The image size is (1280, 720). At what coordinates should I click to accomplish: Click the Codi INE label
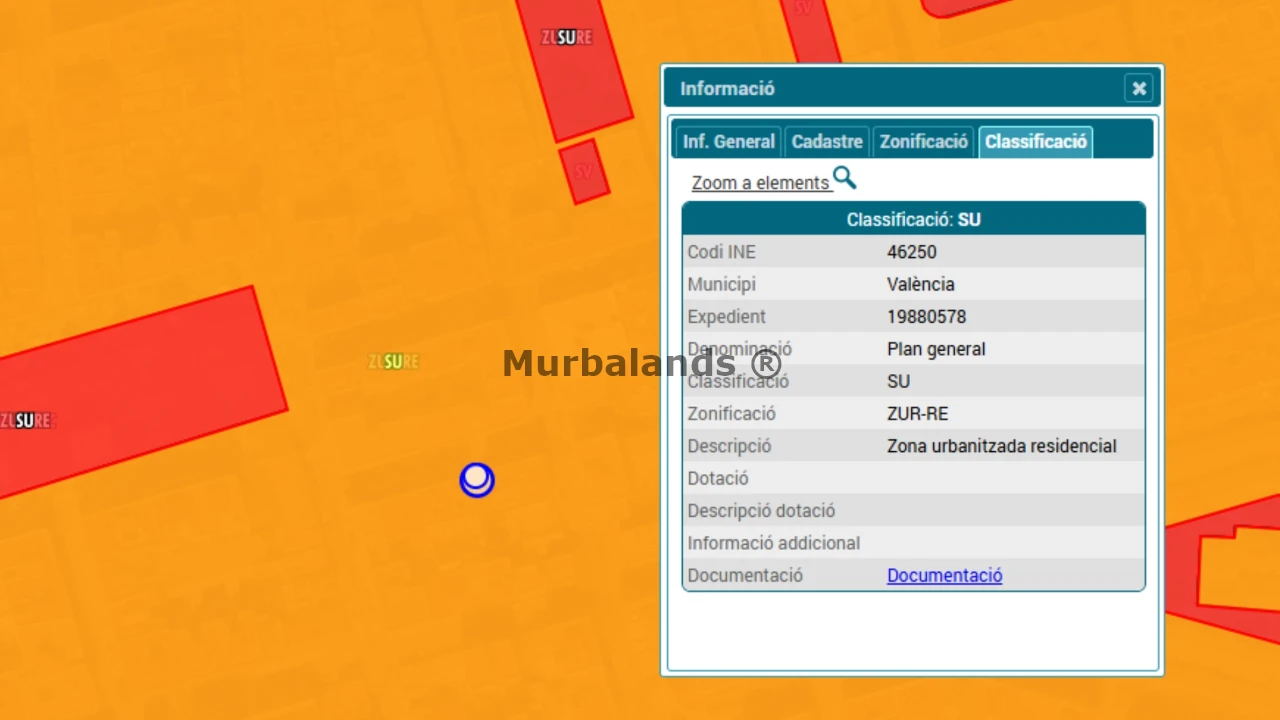click(721, 252)
